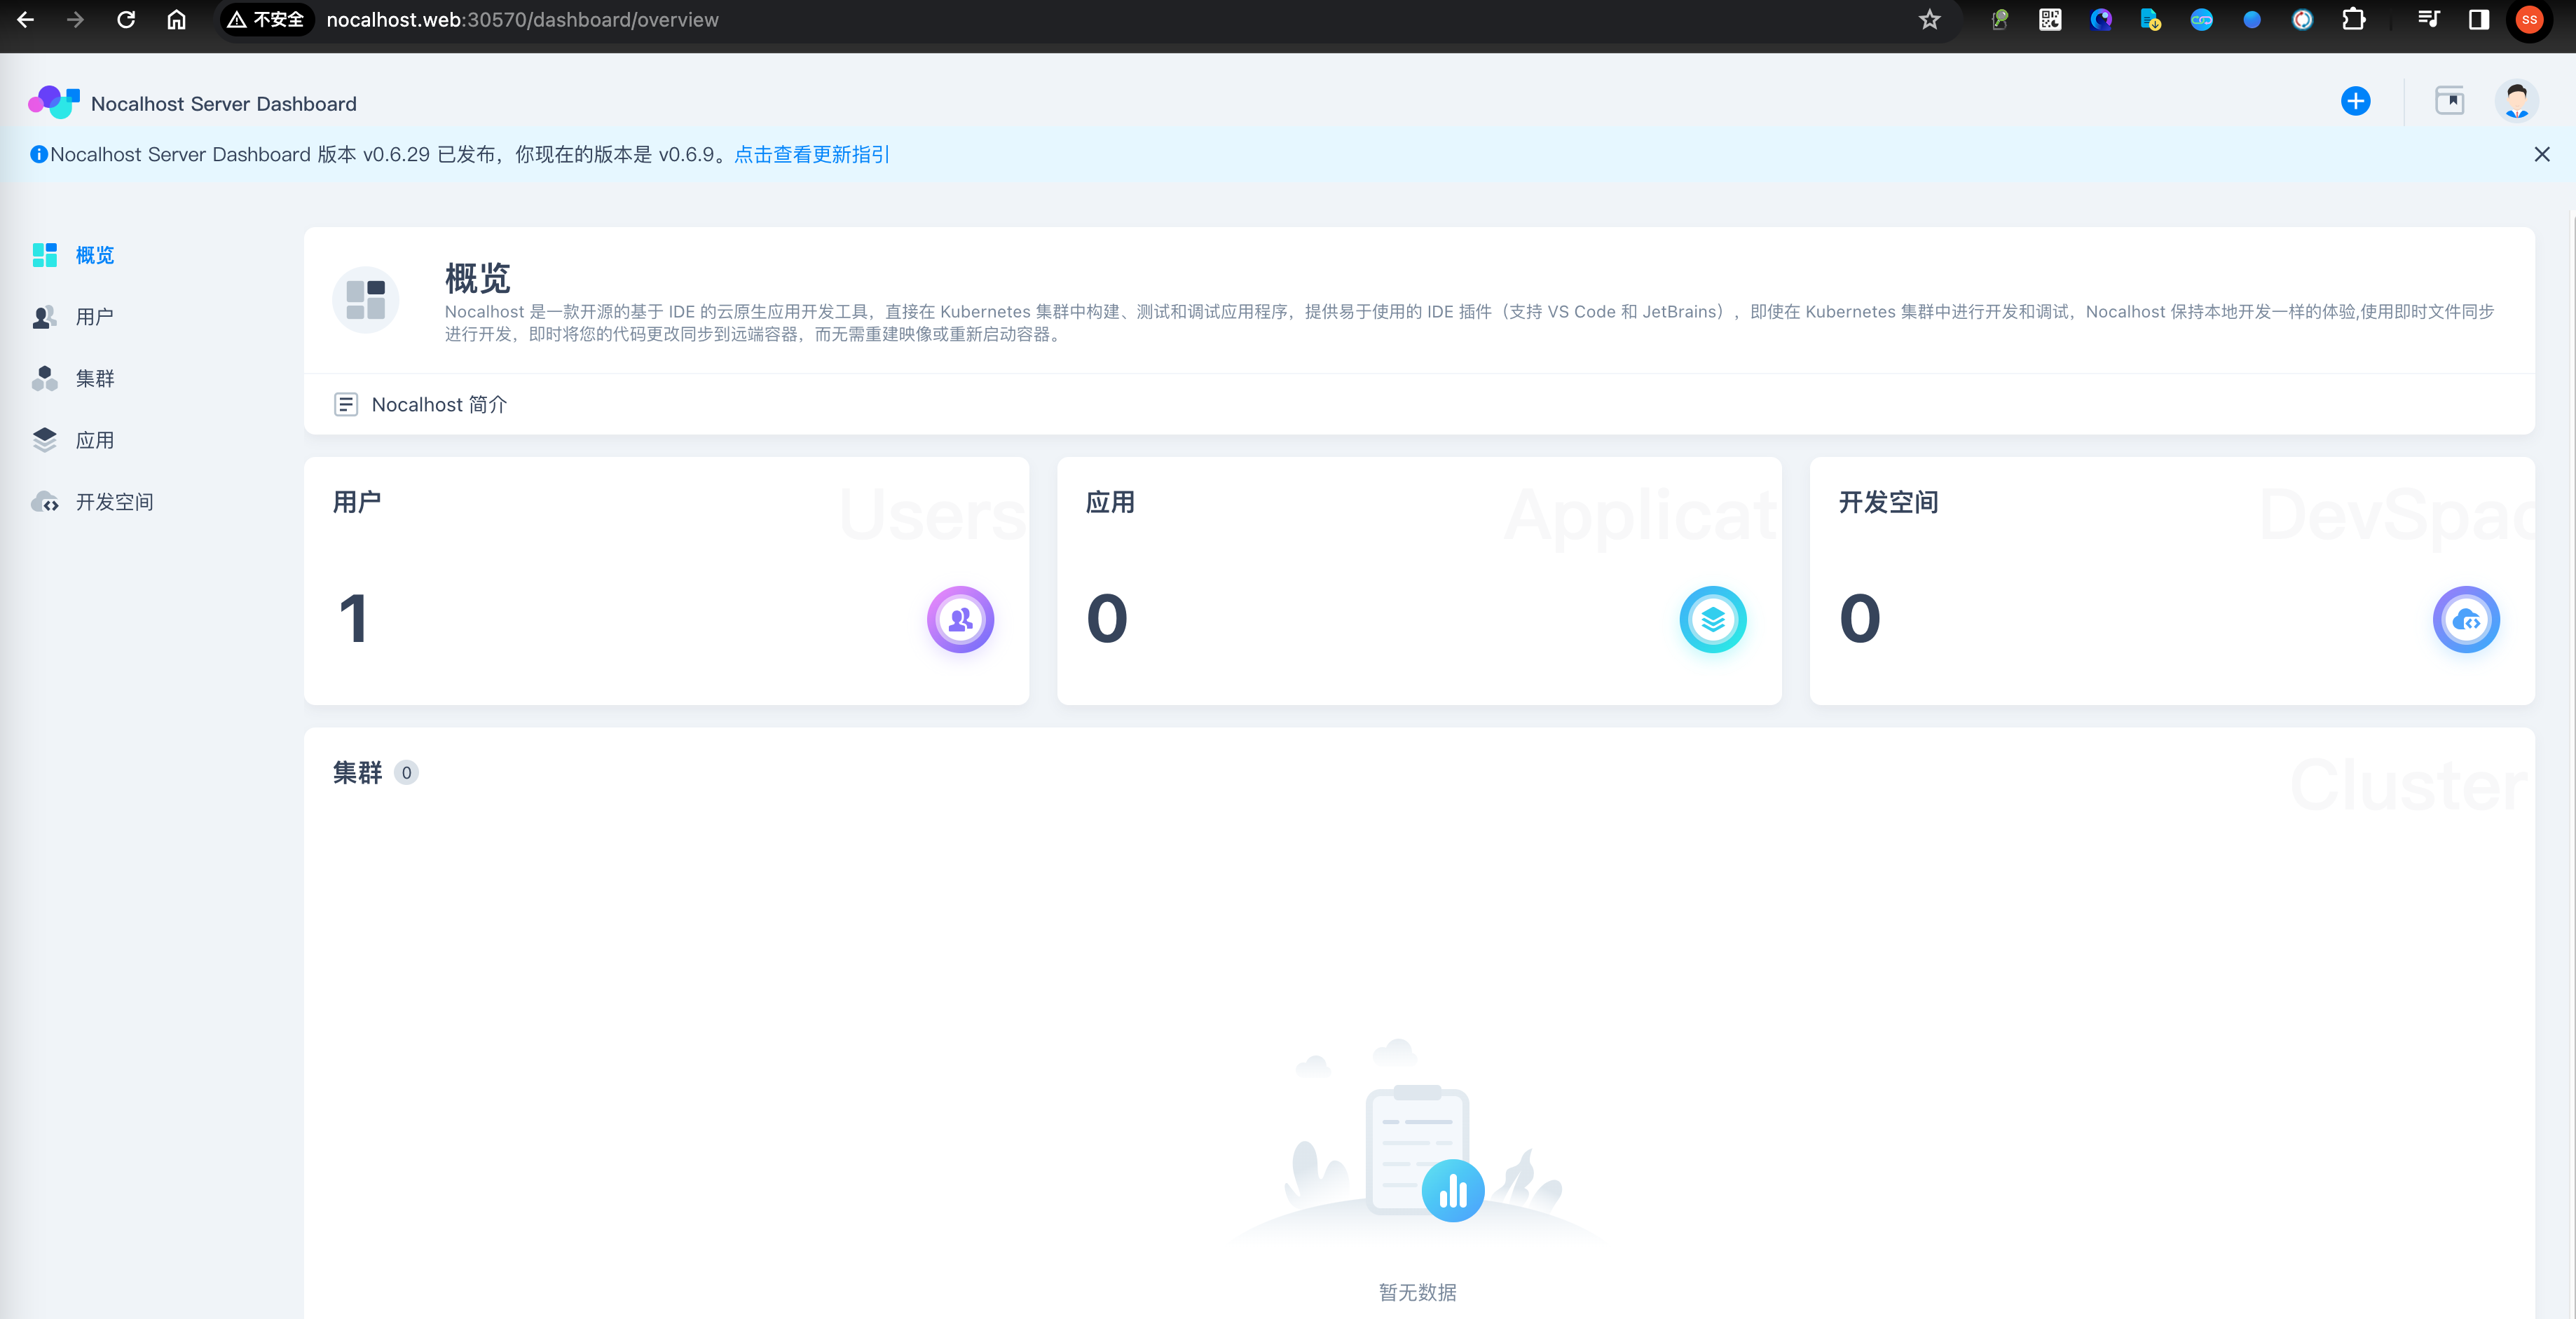This screenshot has width=2576, height=1319.
Task: Click the blue plus add button
Action: pos(2355,101)
